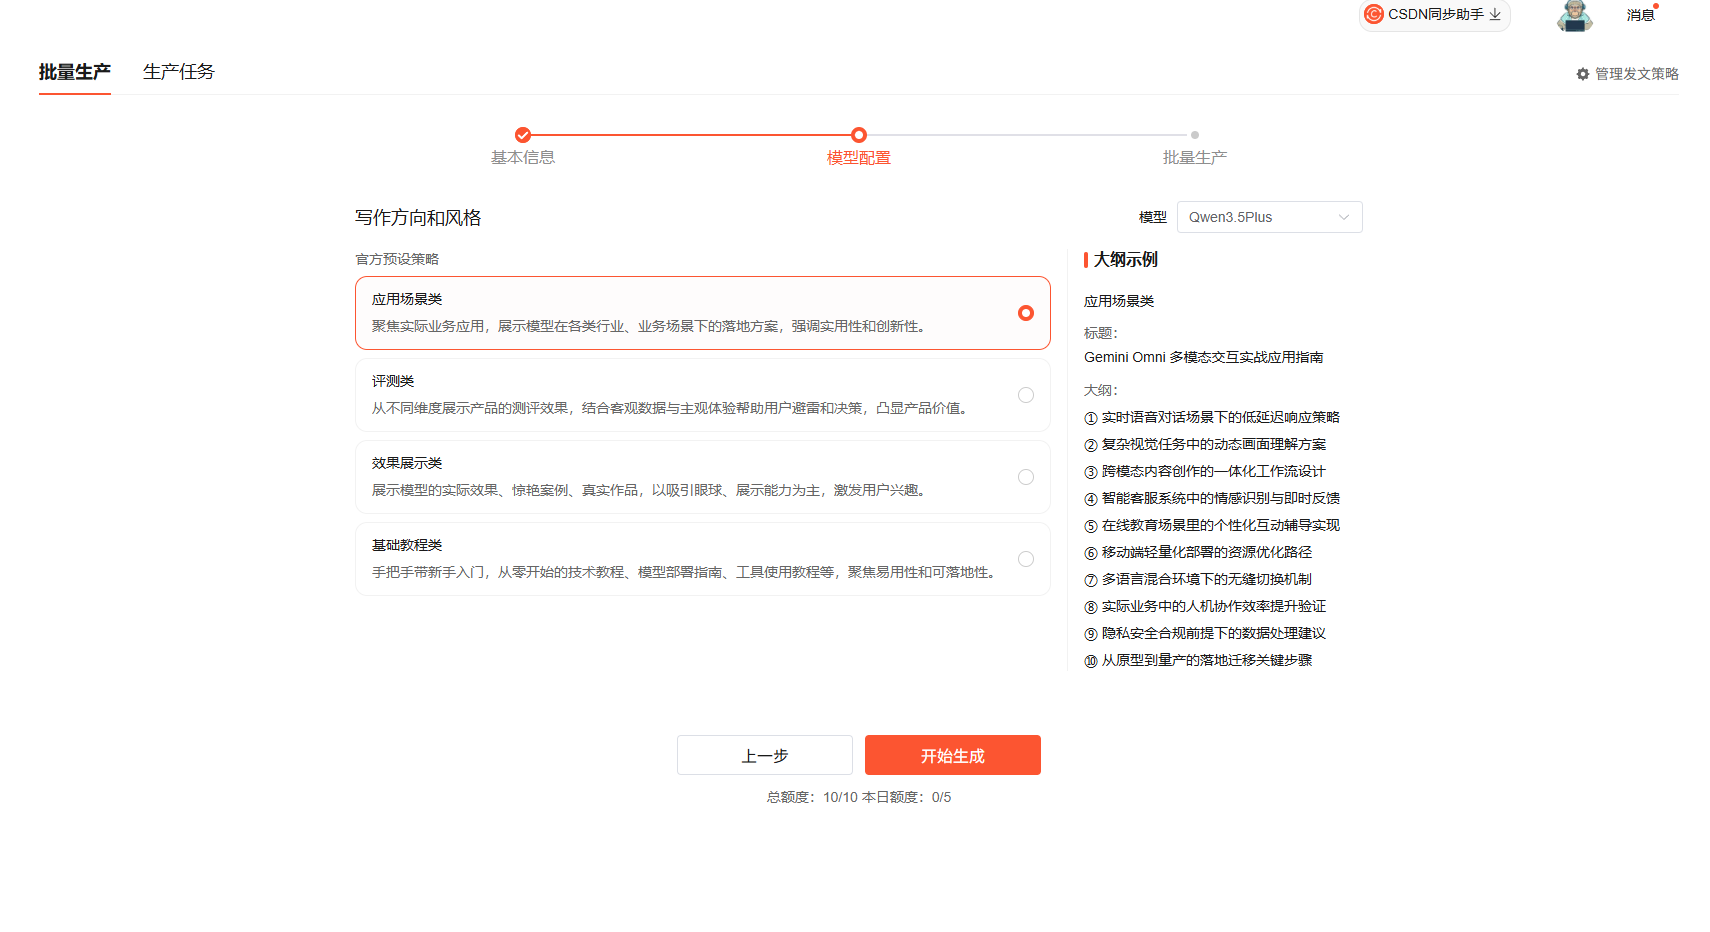This screenshot has width=1710, height=932.
Task: Open the user avatar profile
Action: (1575, 15)
